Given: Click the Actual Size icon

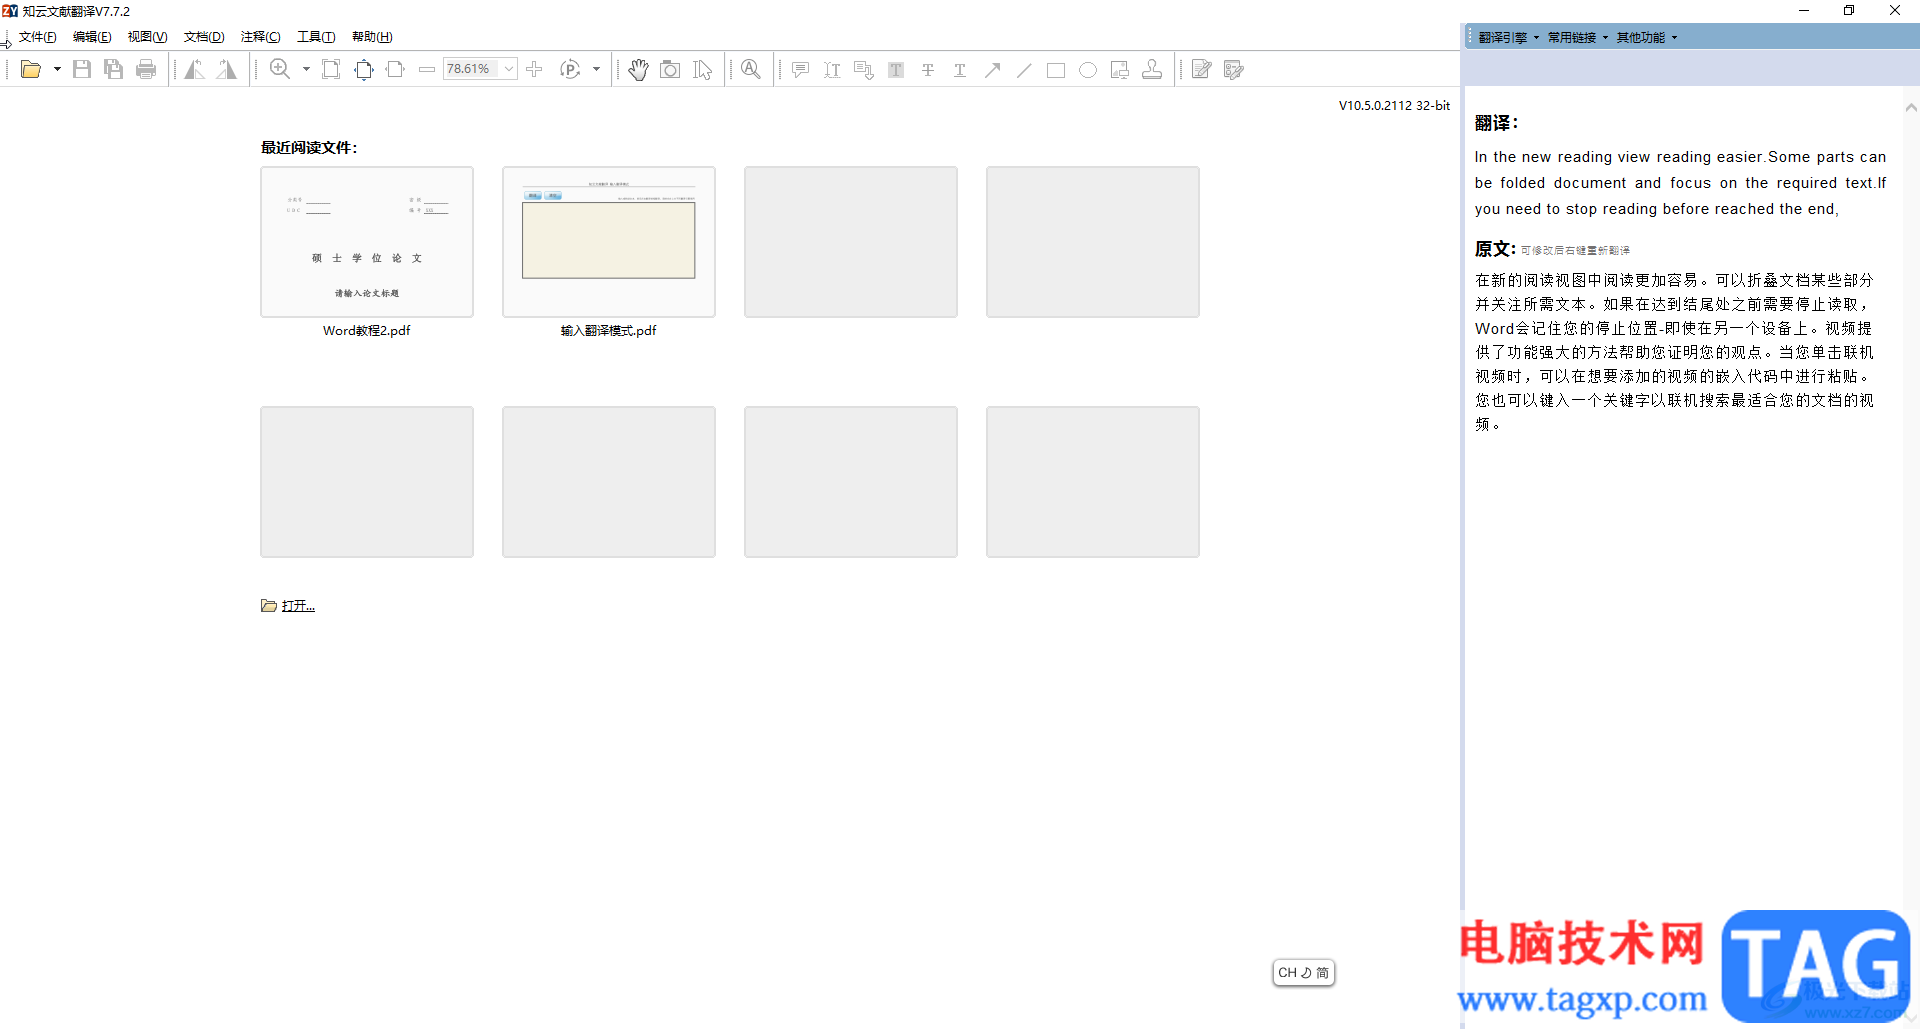Looking at the screenshot, I should 331,69.
